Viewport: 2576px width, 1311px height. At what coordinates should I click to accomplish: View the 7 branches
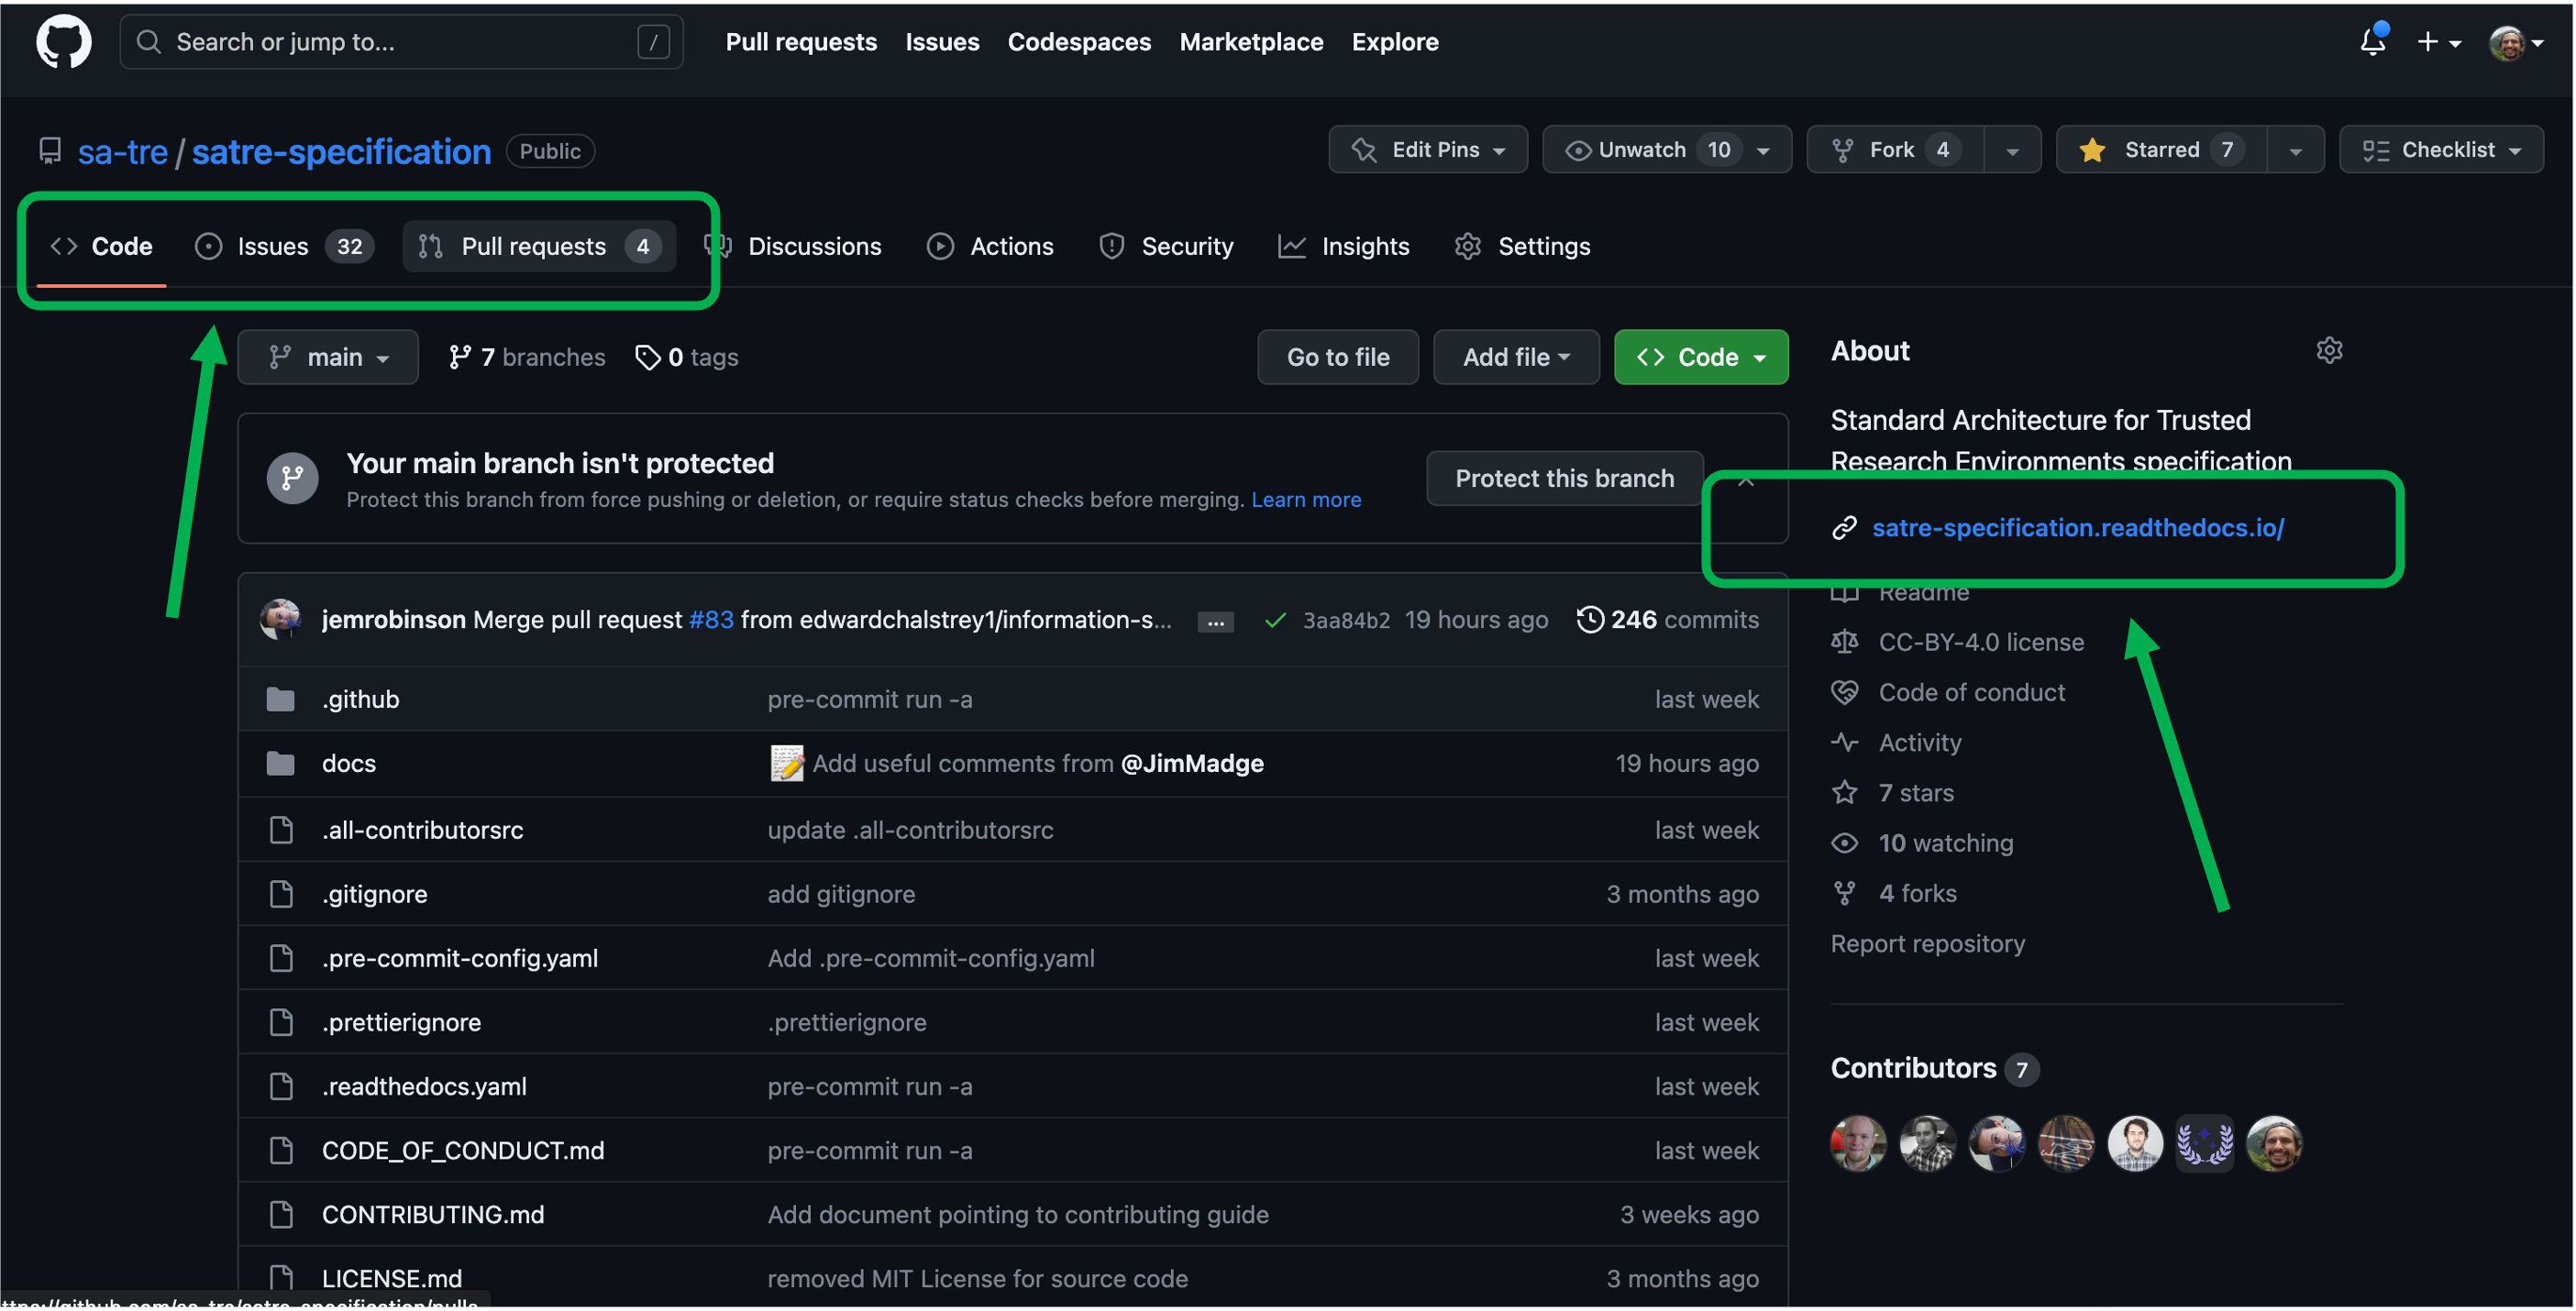pyautogui.click(x=527, y=357)
